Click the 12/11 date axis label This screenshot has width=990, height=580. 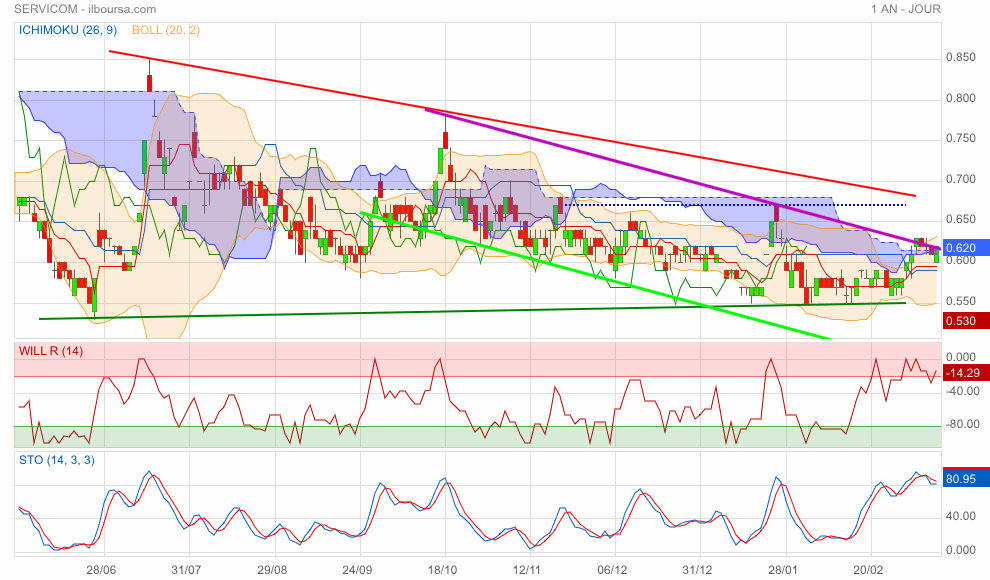[527, 570]
